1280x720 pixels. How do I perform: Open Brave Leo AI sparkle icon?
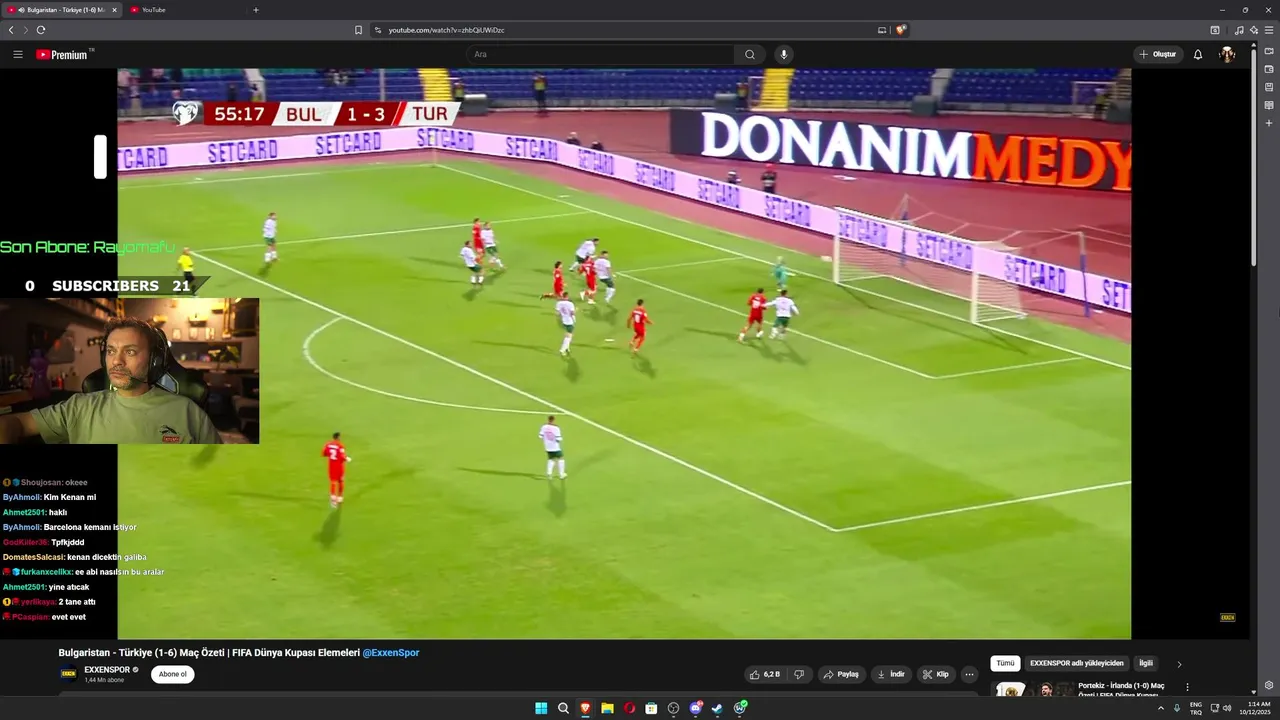[x=1254, y=30]
